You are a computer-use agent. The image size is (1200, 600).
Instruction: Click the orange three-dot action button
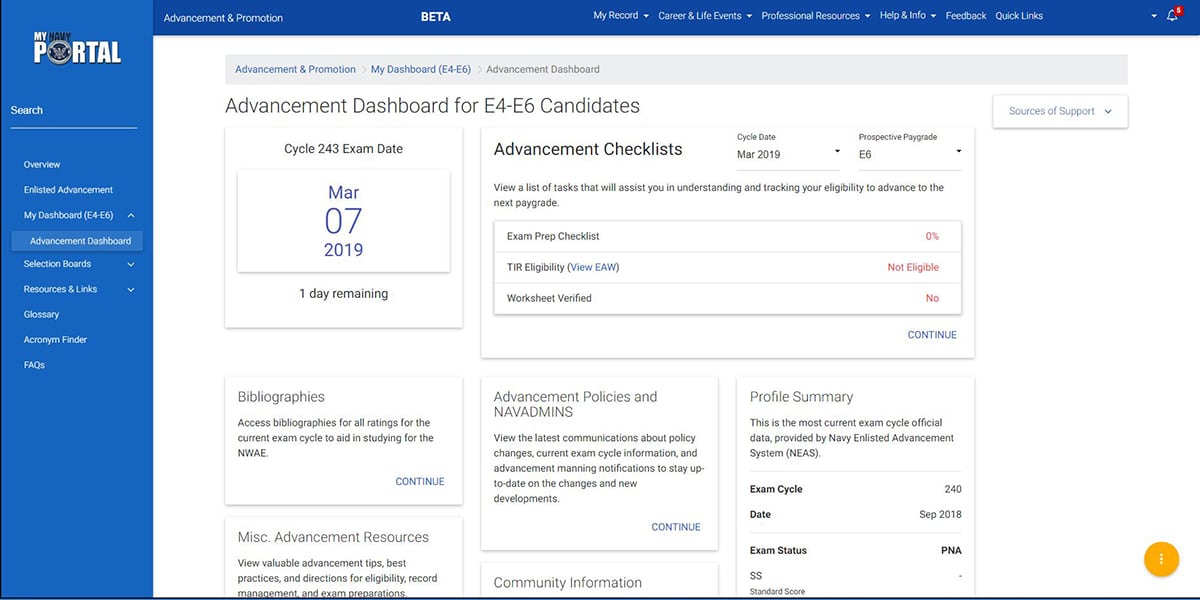(1161, 559)
